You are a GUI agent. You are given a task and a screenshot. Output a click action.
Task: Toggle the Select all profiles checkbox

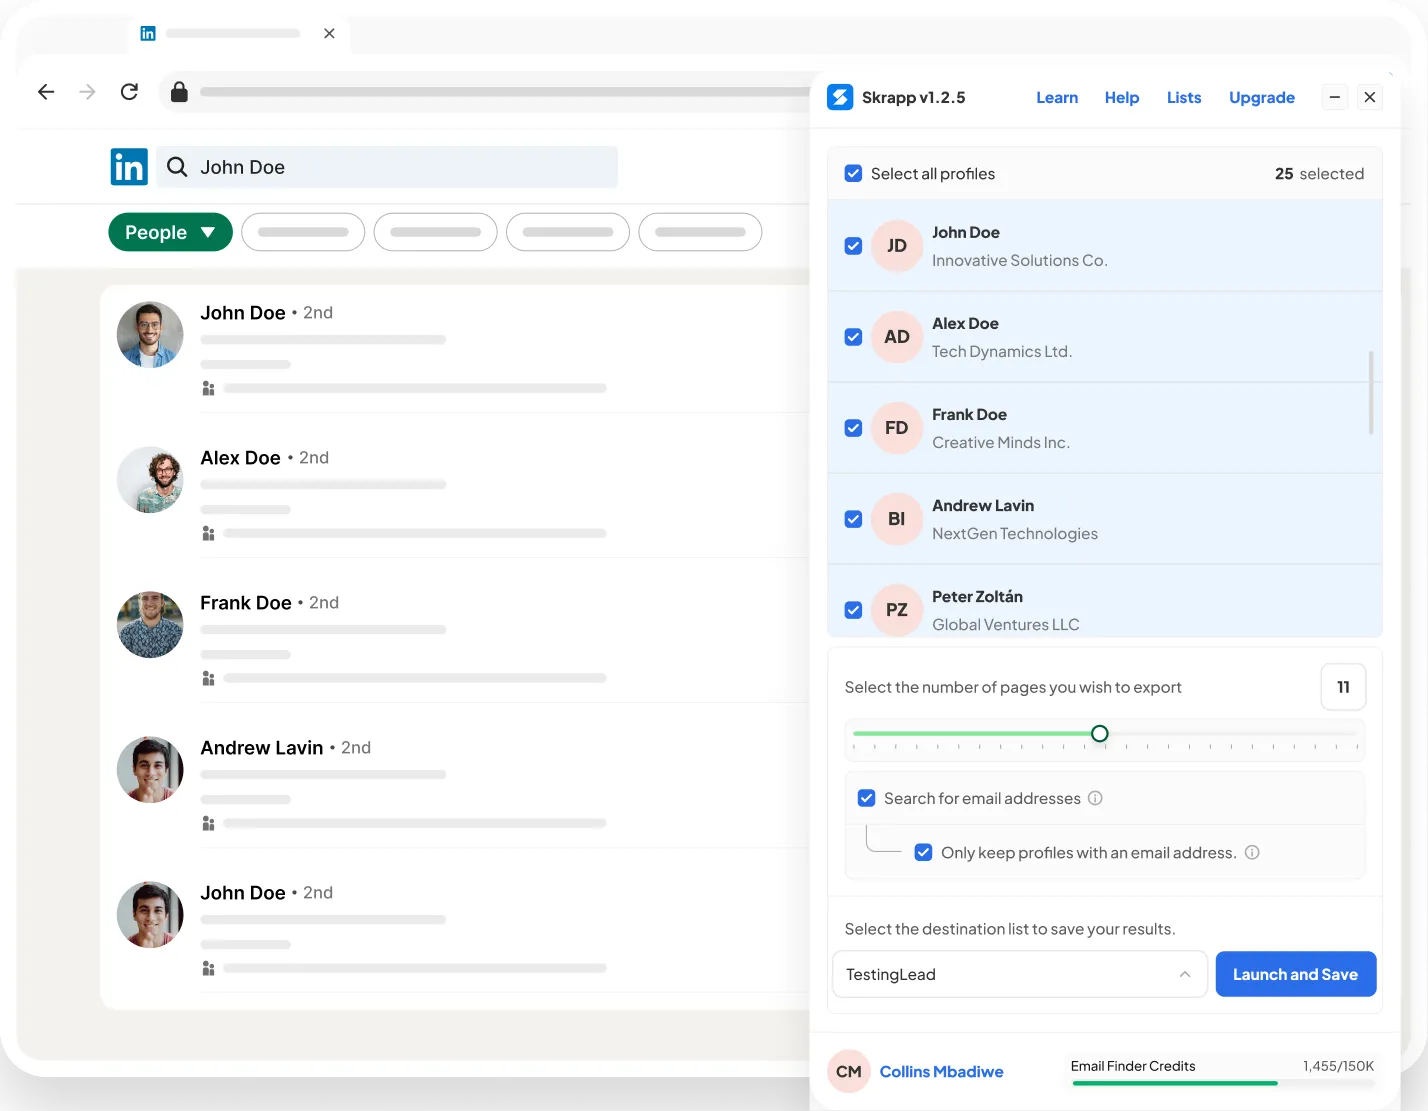click(853, 173)
